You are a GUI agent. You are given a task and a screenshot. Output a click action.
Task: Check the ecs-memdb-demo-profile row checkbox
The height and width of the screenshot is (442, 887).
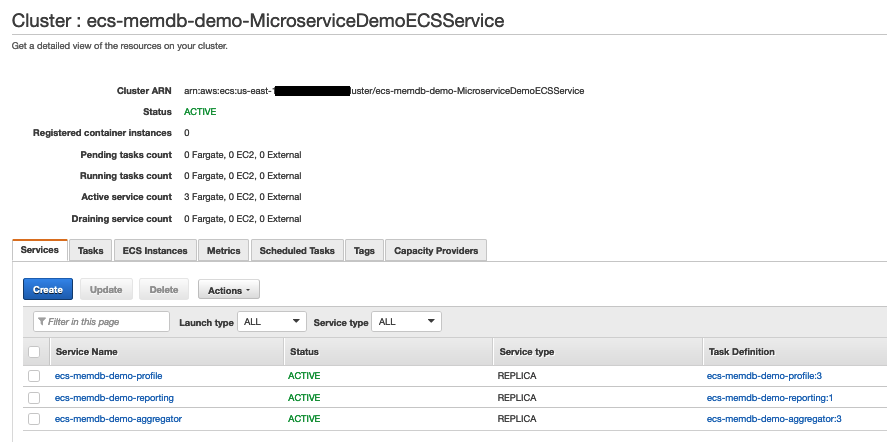click(x=34, y=376)
